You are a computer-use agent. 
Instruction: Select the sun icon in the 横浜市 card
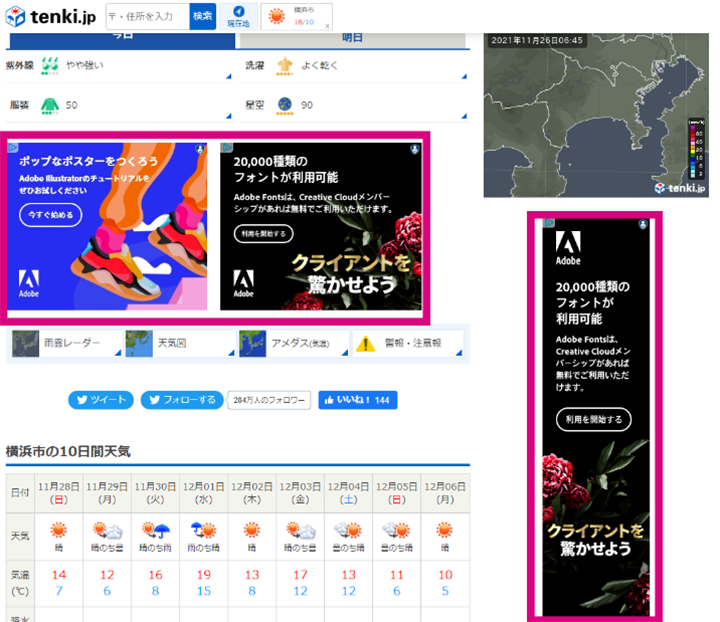point(276,17)
